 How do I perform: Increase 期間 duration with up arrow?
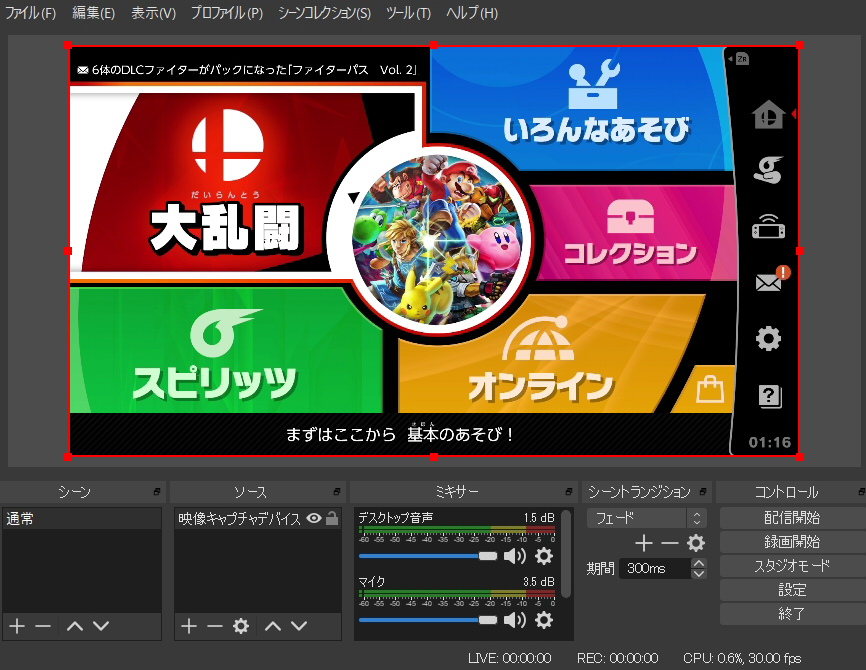(699, 563)
